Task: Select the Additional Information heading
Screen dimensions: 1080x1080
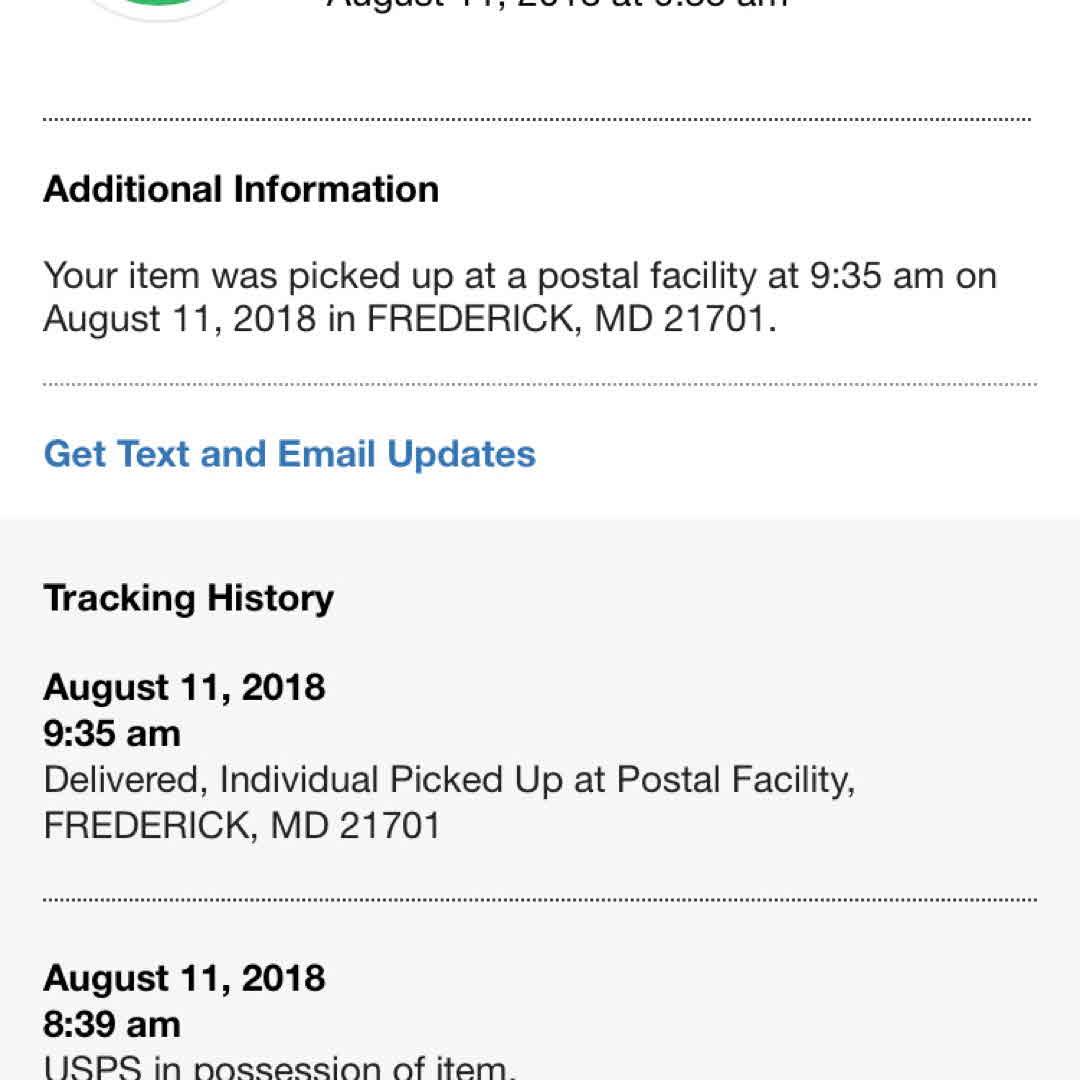Action: pyautogui.click(x=241, y=189)
